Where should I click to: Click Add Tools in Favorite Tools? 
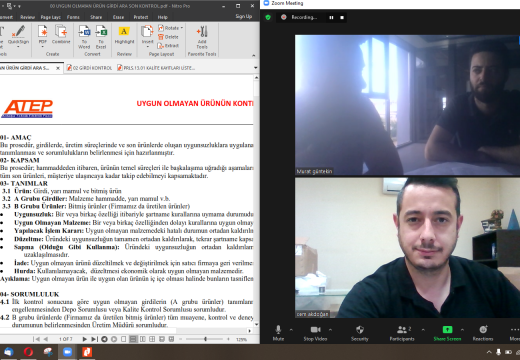click(202, 37)
